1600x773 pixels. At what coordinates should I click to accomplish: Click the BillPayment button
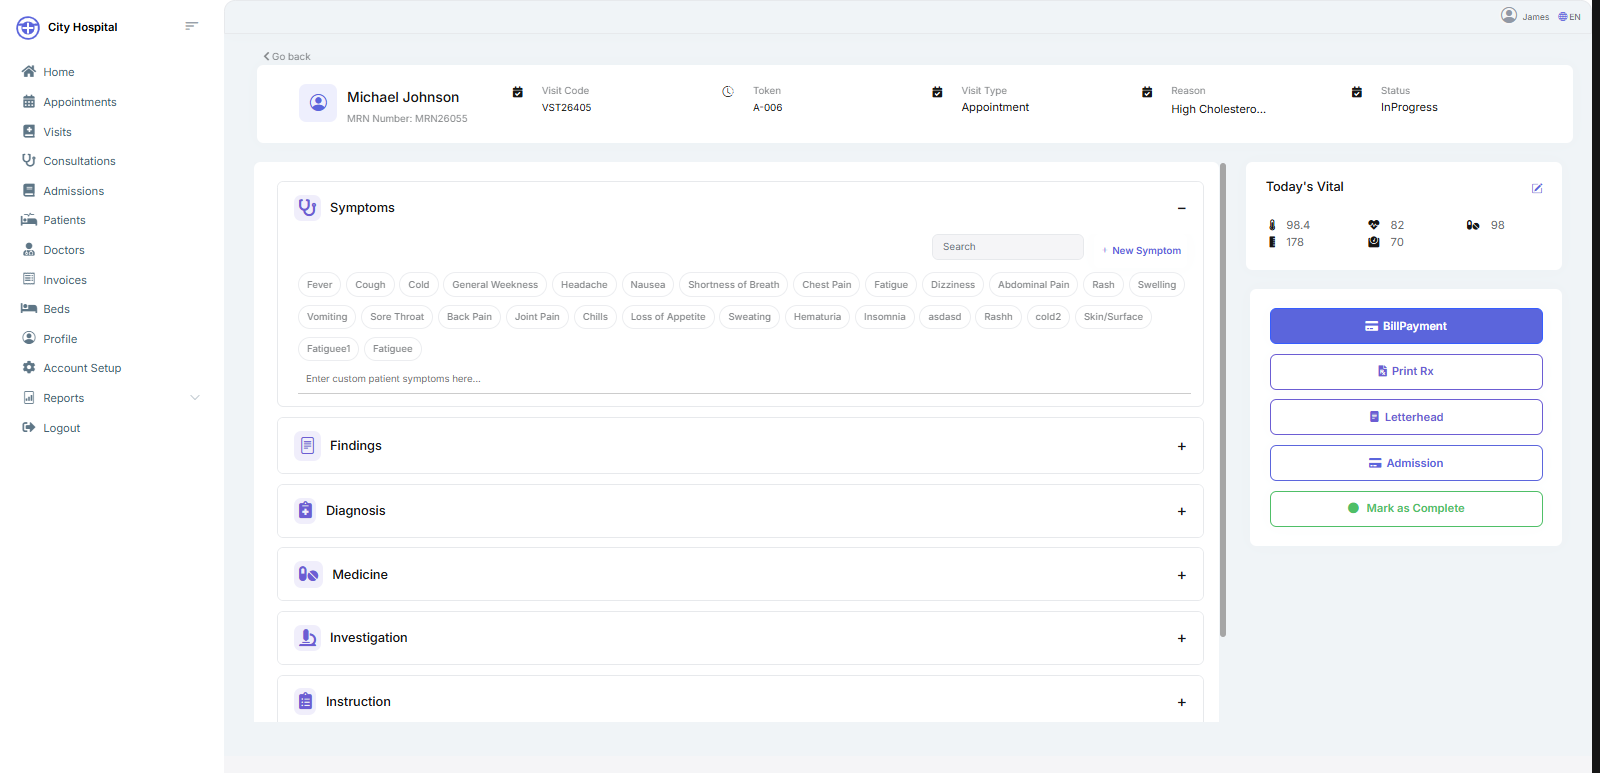coord(1406,326)
